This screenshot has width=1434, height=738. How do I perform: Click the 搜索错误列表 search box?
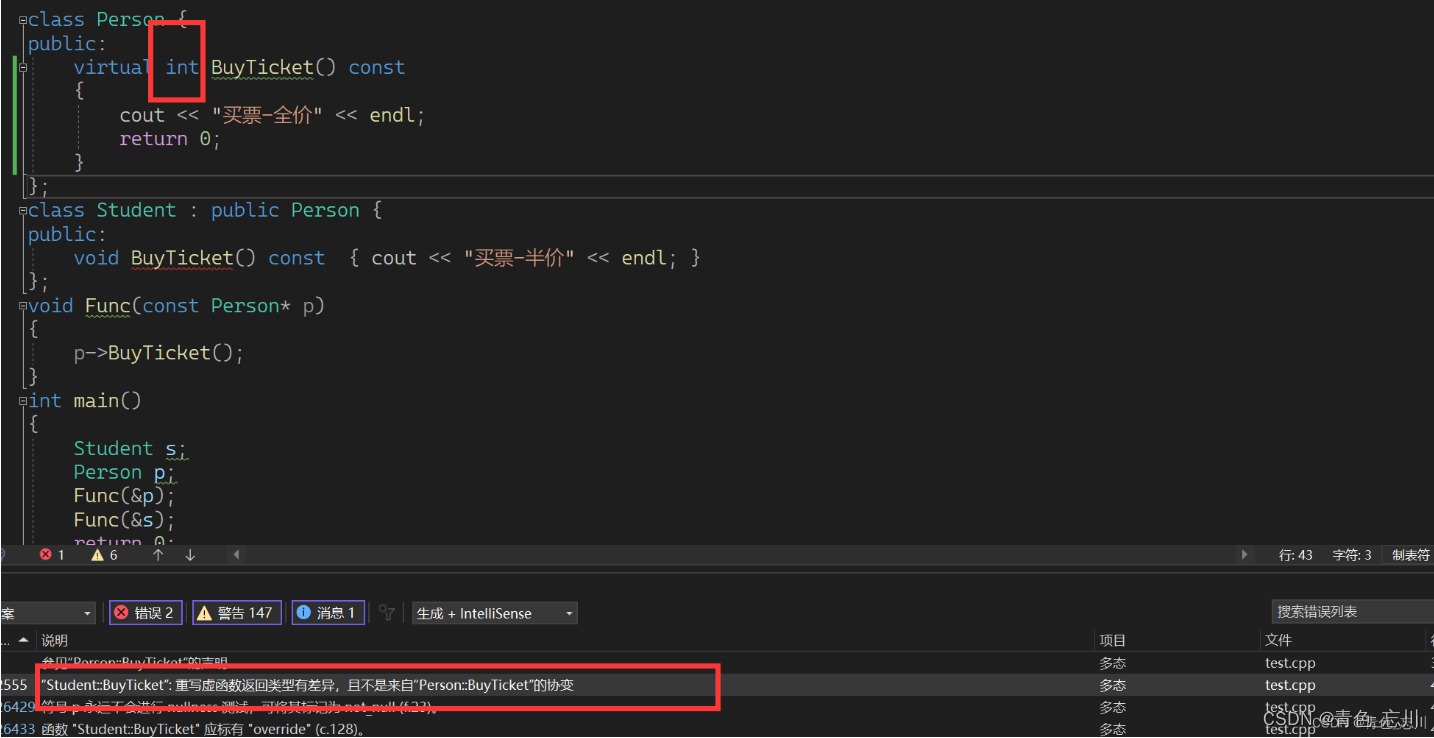tap(1353, 611)
